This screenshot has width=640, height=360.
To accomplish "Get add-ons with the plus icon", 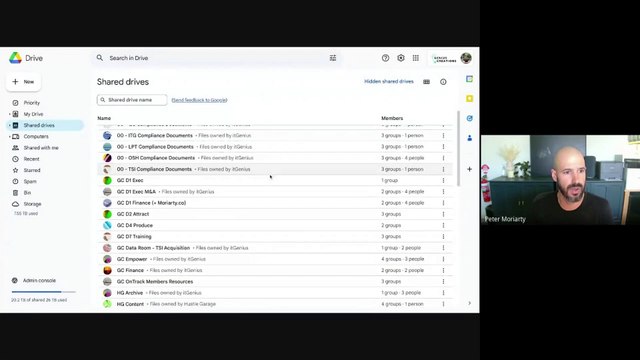I will pos(469,169).
